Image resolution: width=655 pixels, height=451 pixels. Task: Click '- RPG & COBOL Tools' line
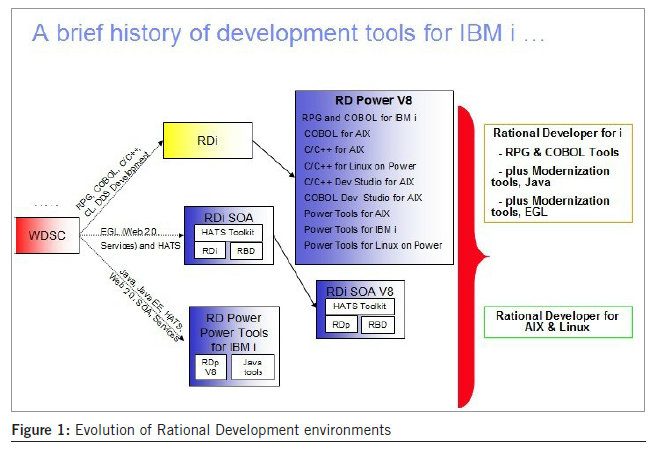pyautogui.click(x=558, y=152)
